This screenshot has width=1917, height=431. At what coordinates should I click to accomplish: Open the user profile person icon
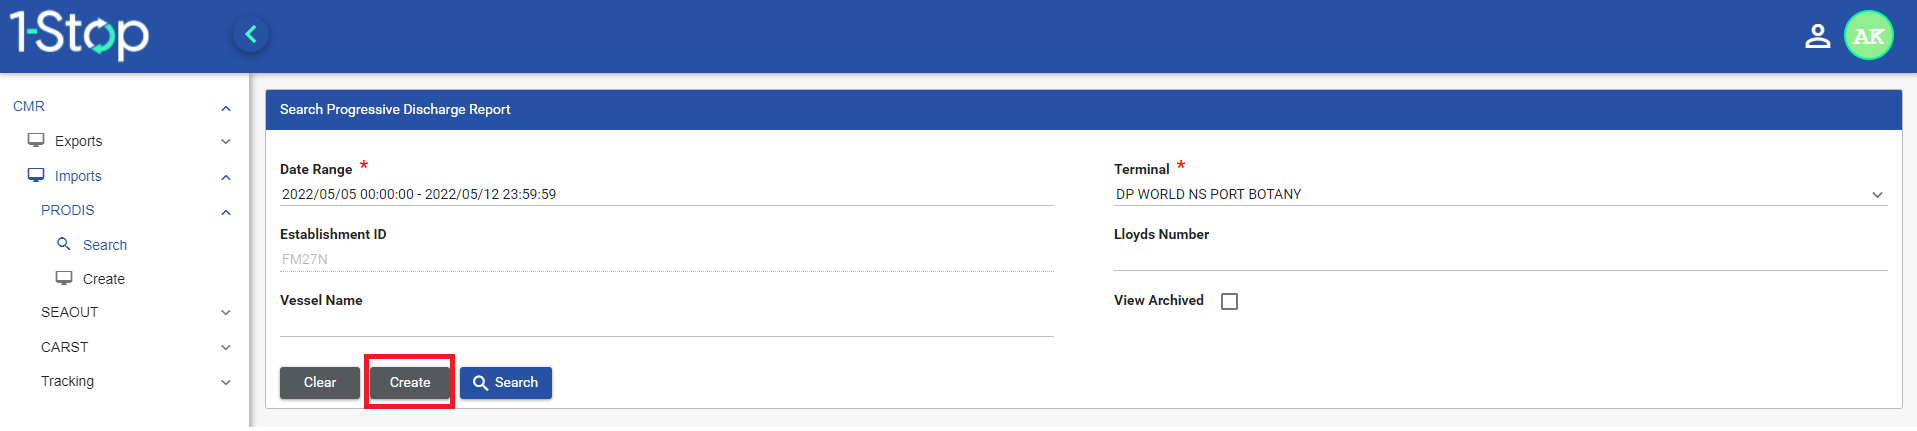click(1817, 36)
